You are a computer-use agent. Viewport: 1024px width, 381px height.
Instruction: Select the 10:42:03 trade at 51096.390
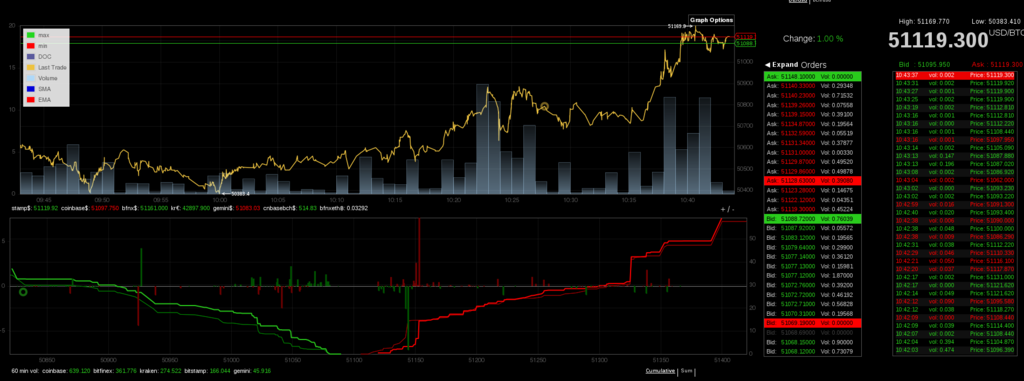(954, 350)
